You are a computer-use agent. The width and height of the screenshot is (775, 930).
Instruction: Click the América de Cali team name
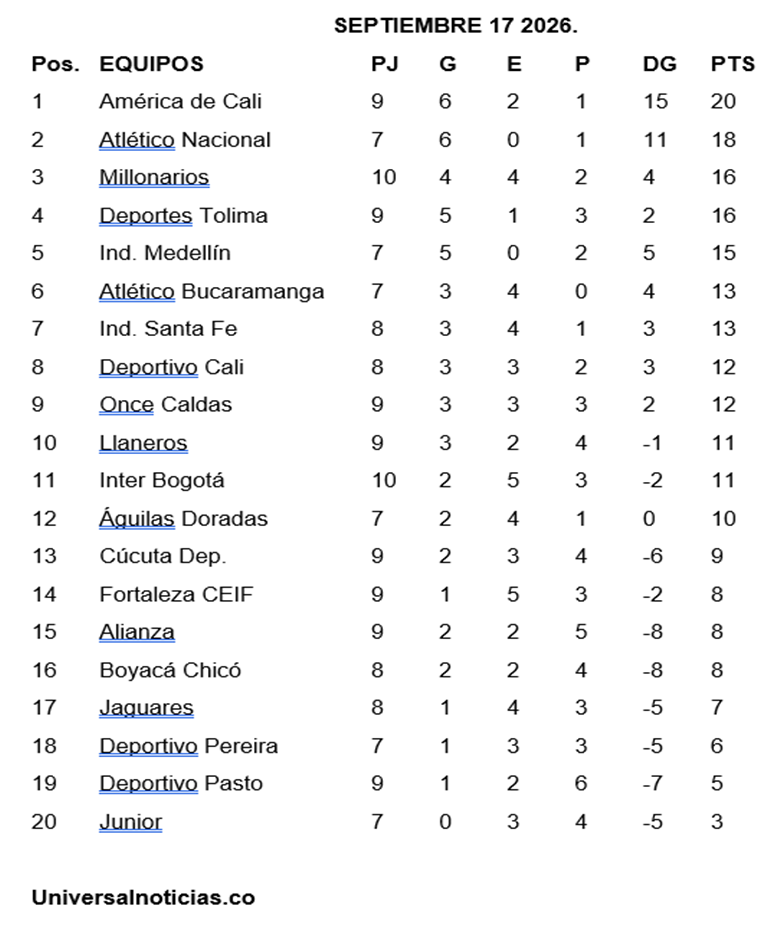pyautogui.click(x=180, y=101)
